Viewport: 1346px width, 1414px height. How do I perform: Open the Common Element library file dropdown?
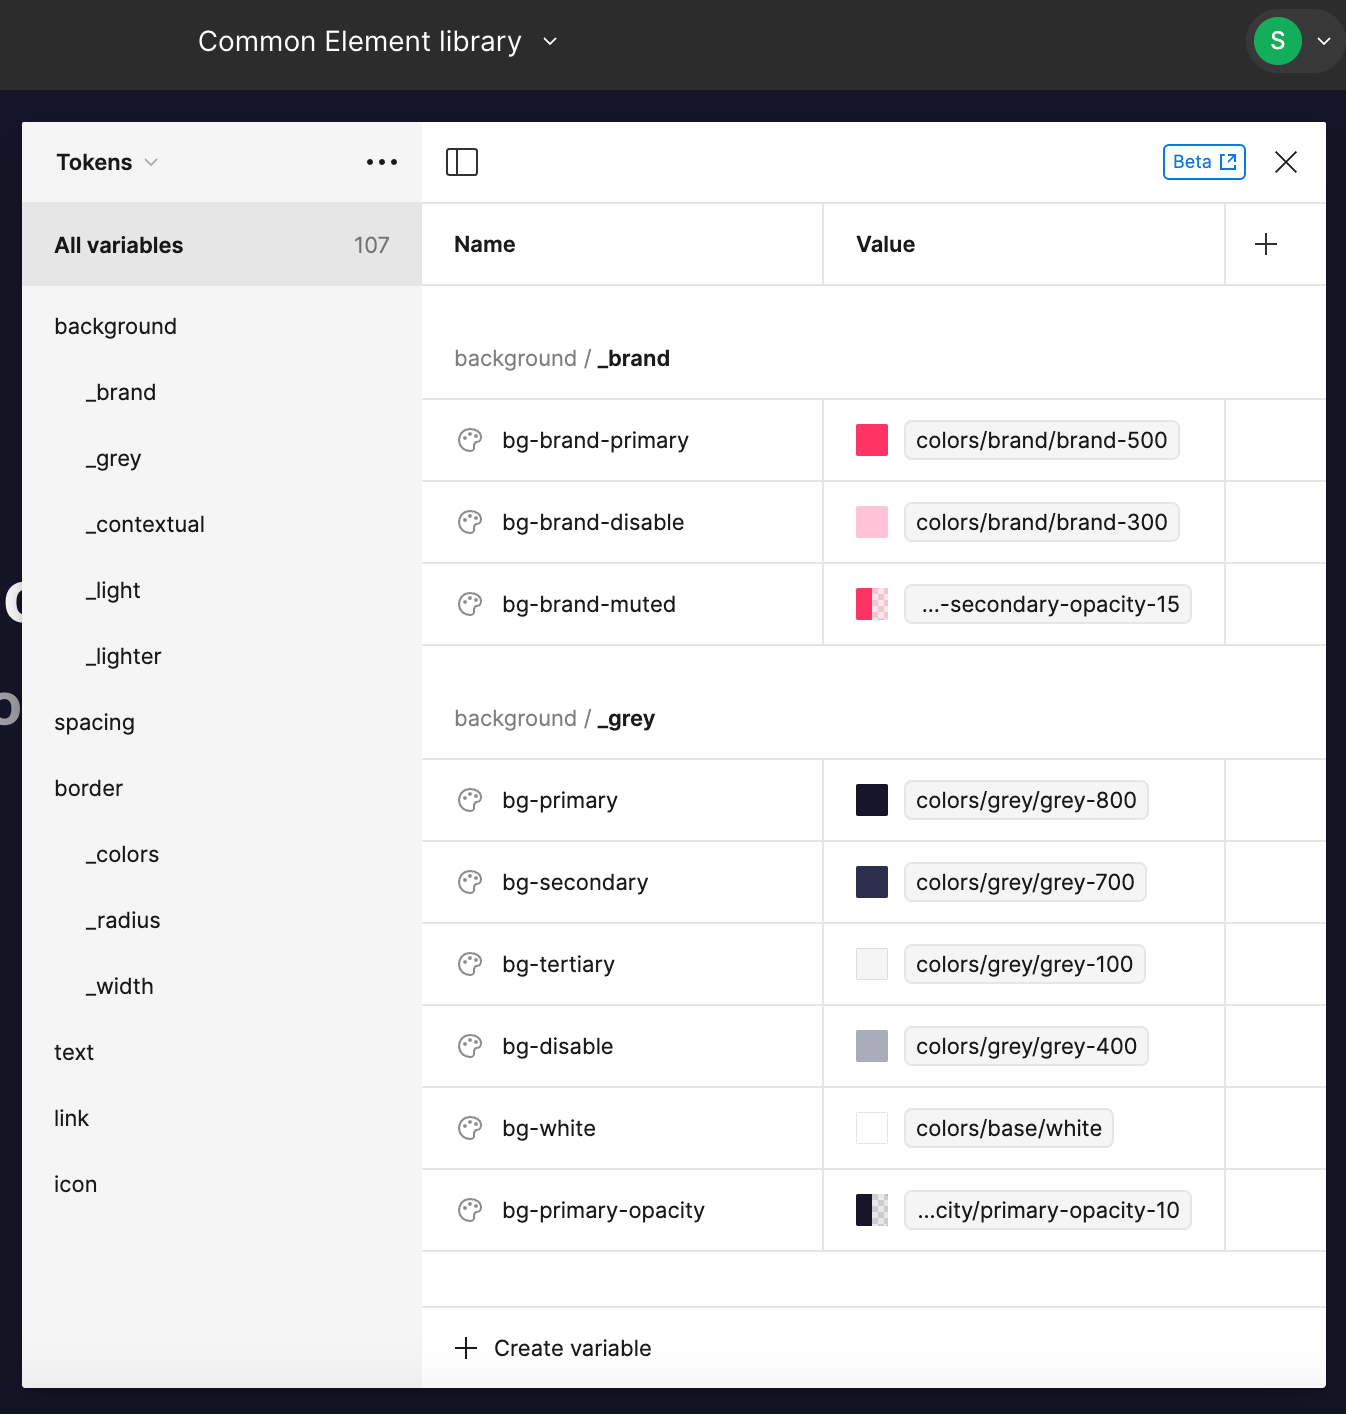coord(377,41)
